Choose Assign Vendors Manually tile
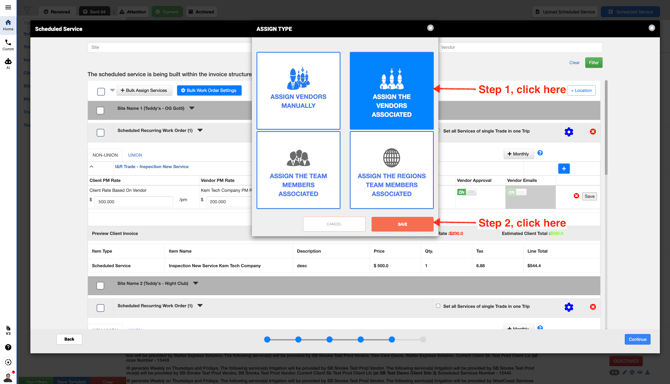The height and width of the screenshot is (384, 670). coord(298,91)
